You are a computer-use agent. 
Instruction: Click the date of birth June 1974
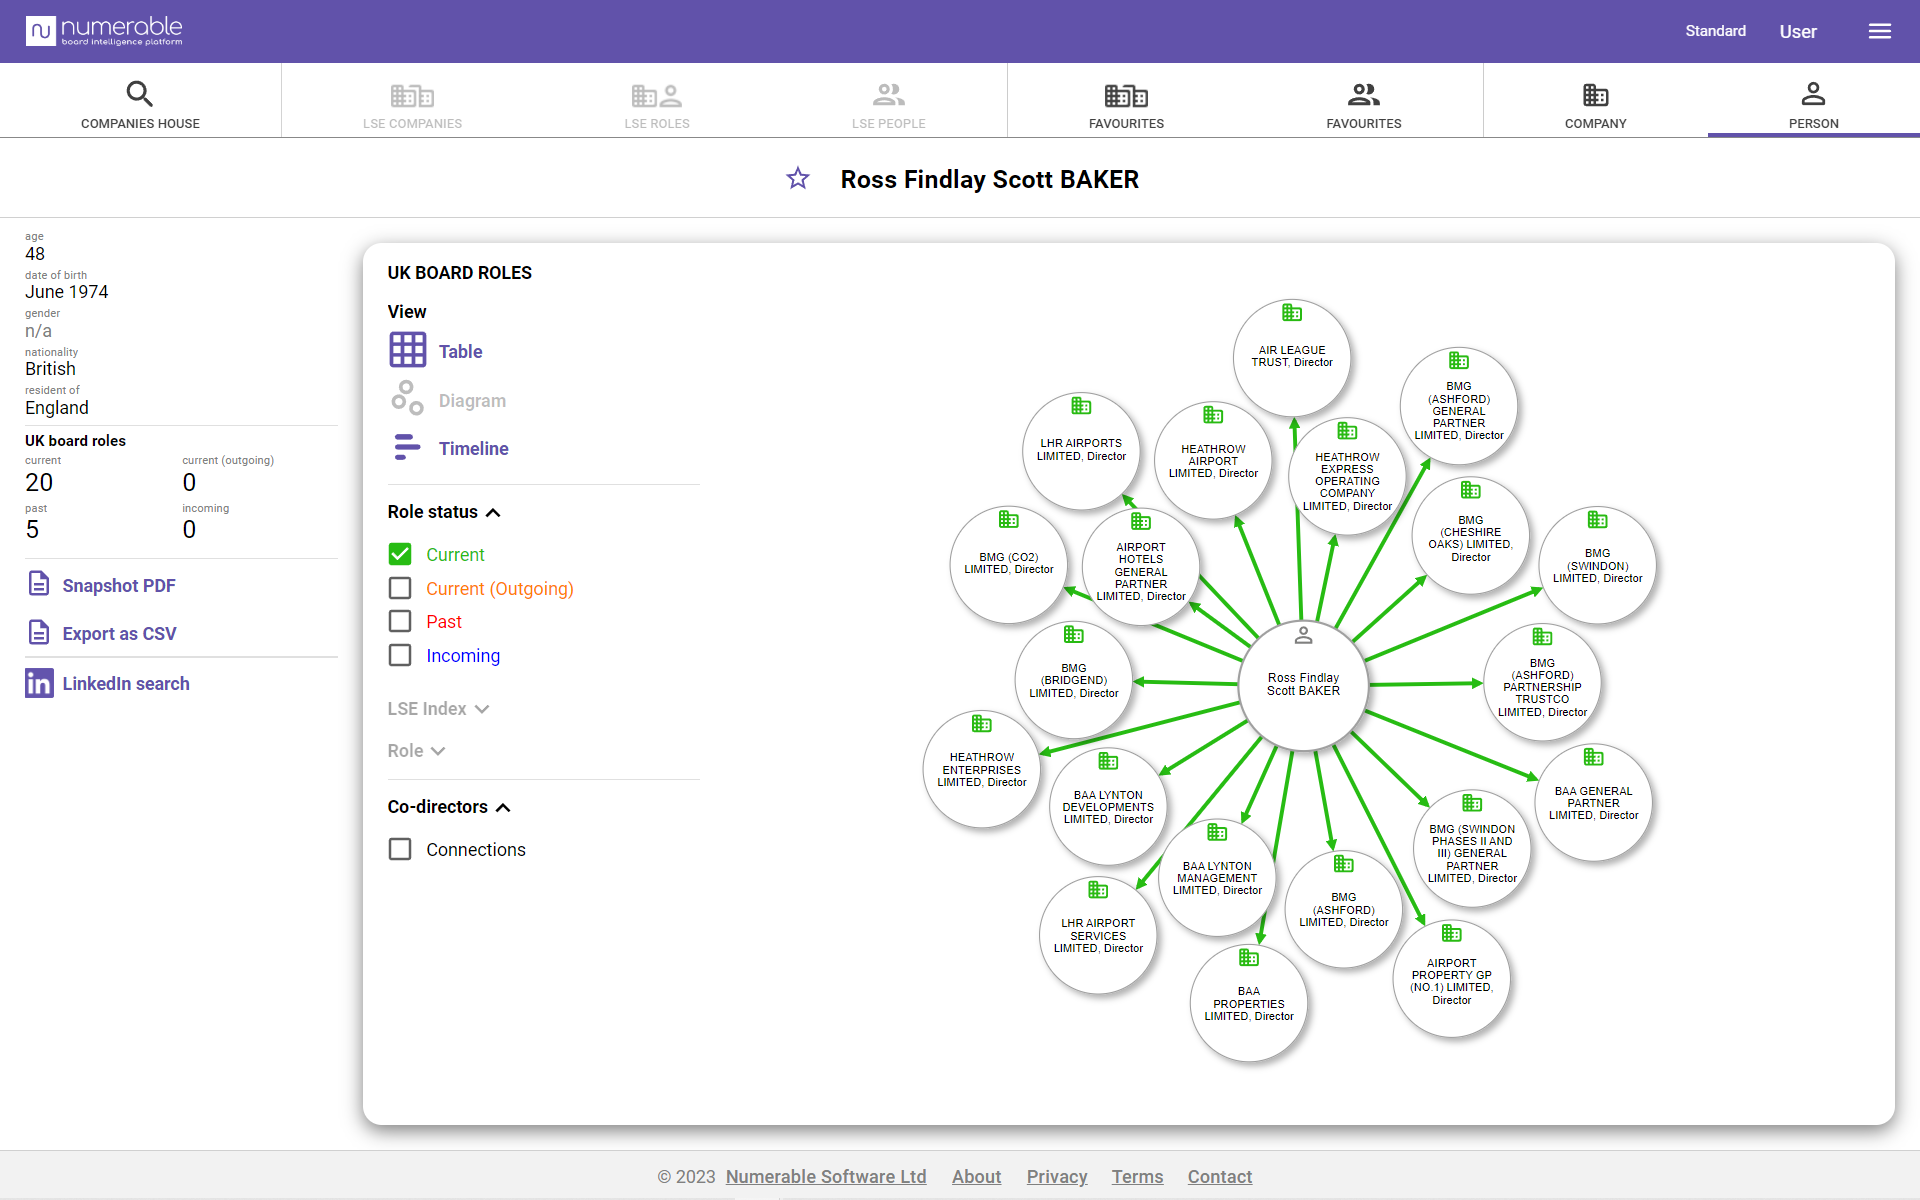click(66, 292)
